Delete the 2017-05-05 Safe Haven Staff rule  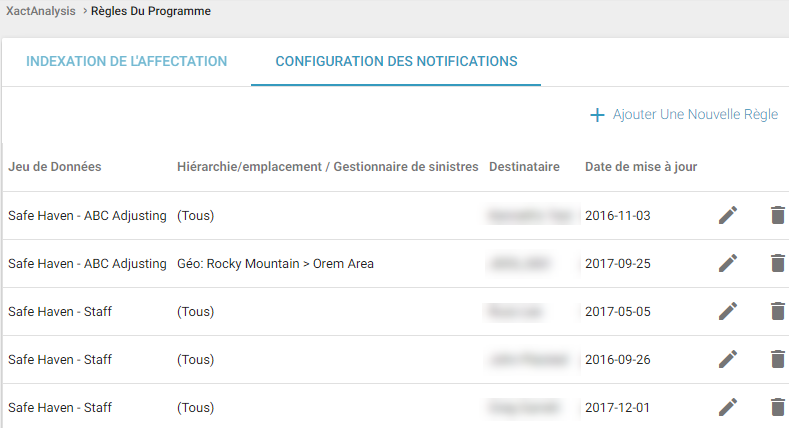(x=777, y=311)
